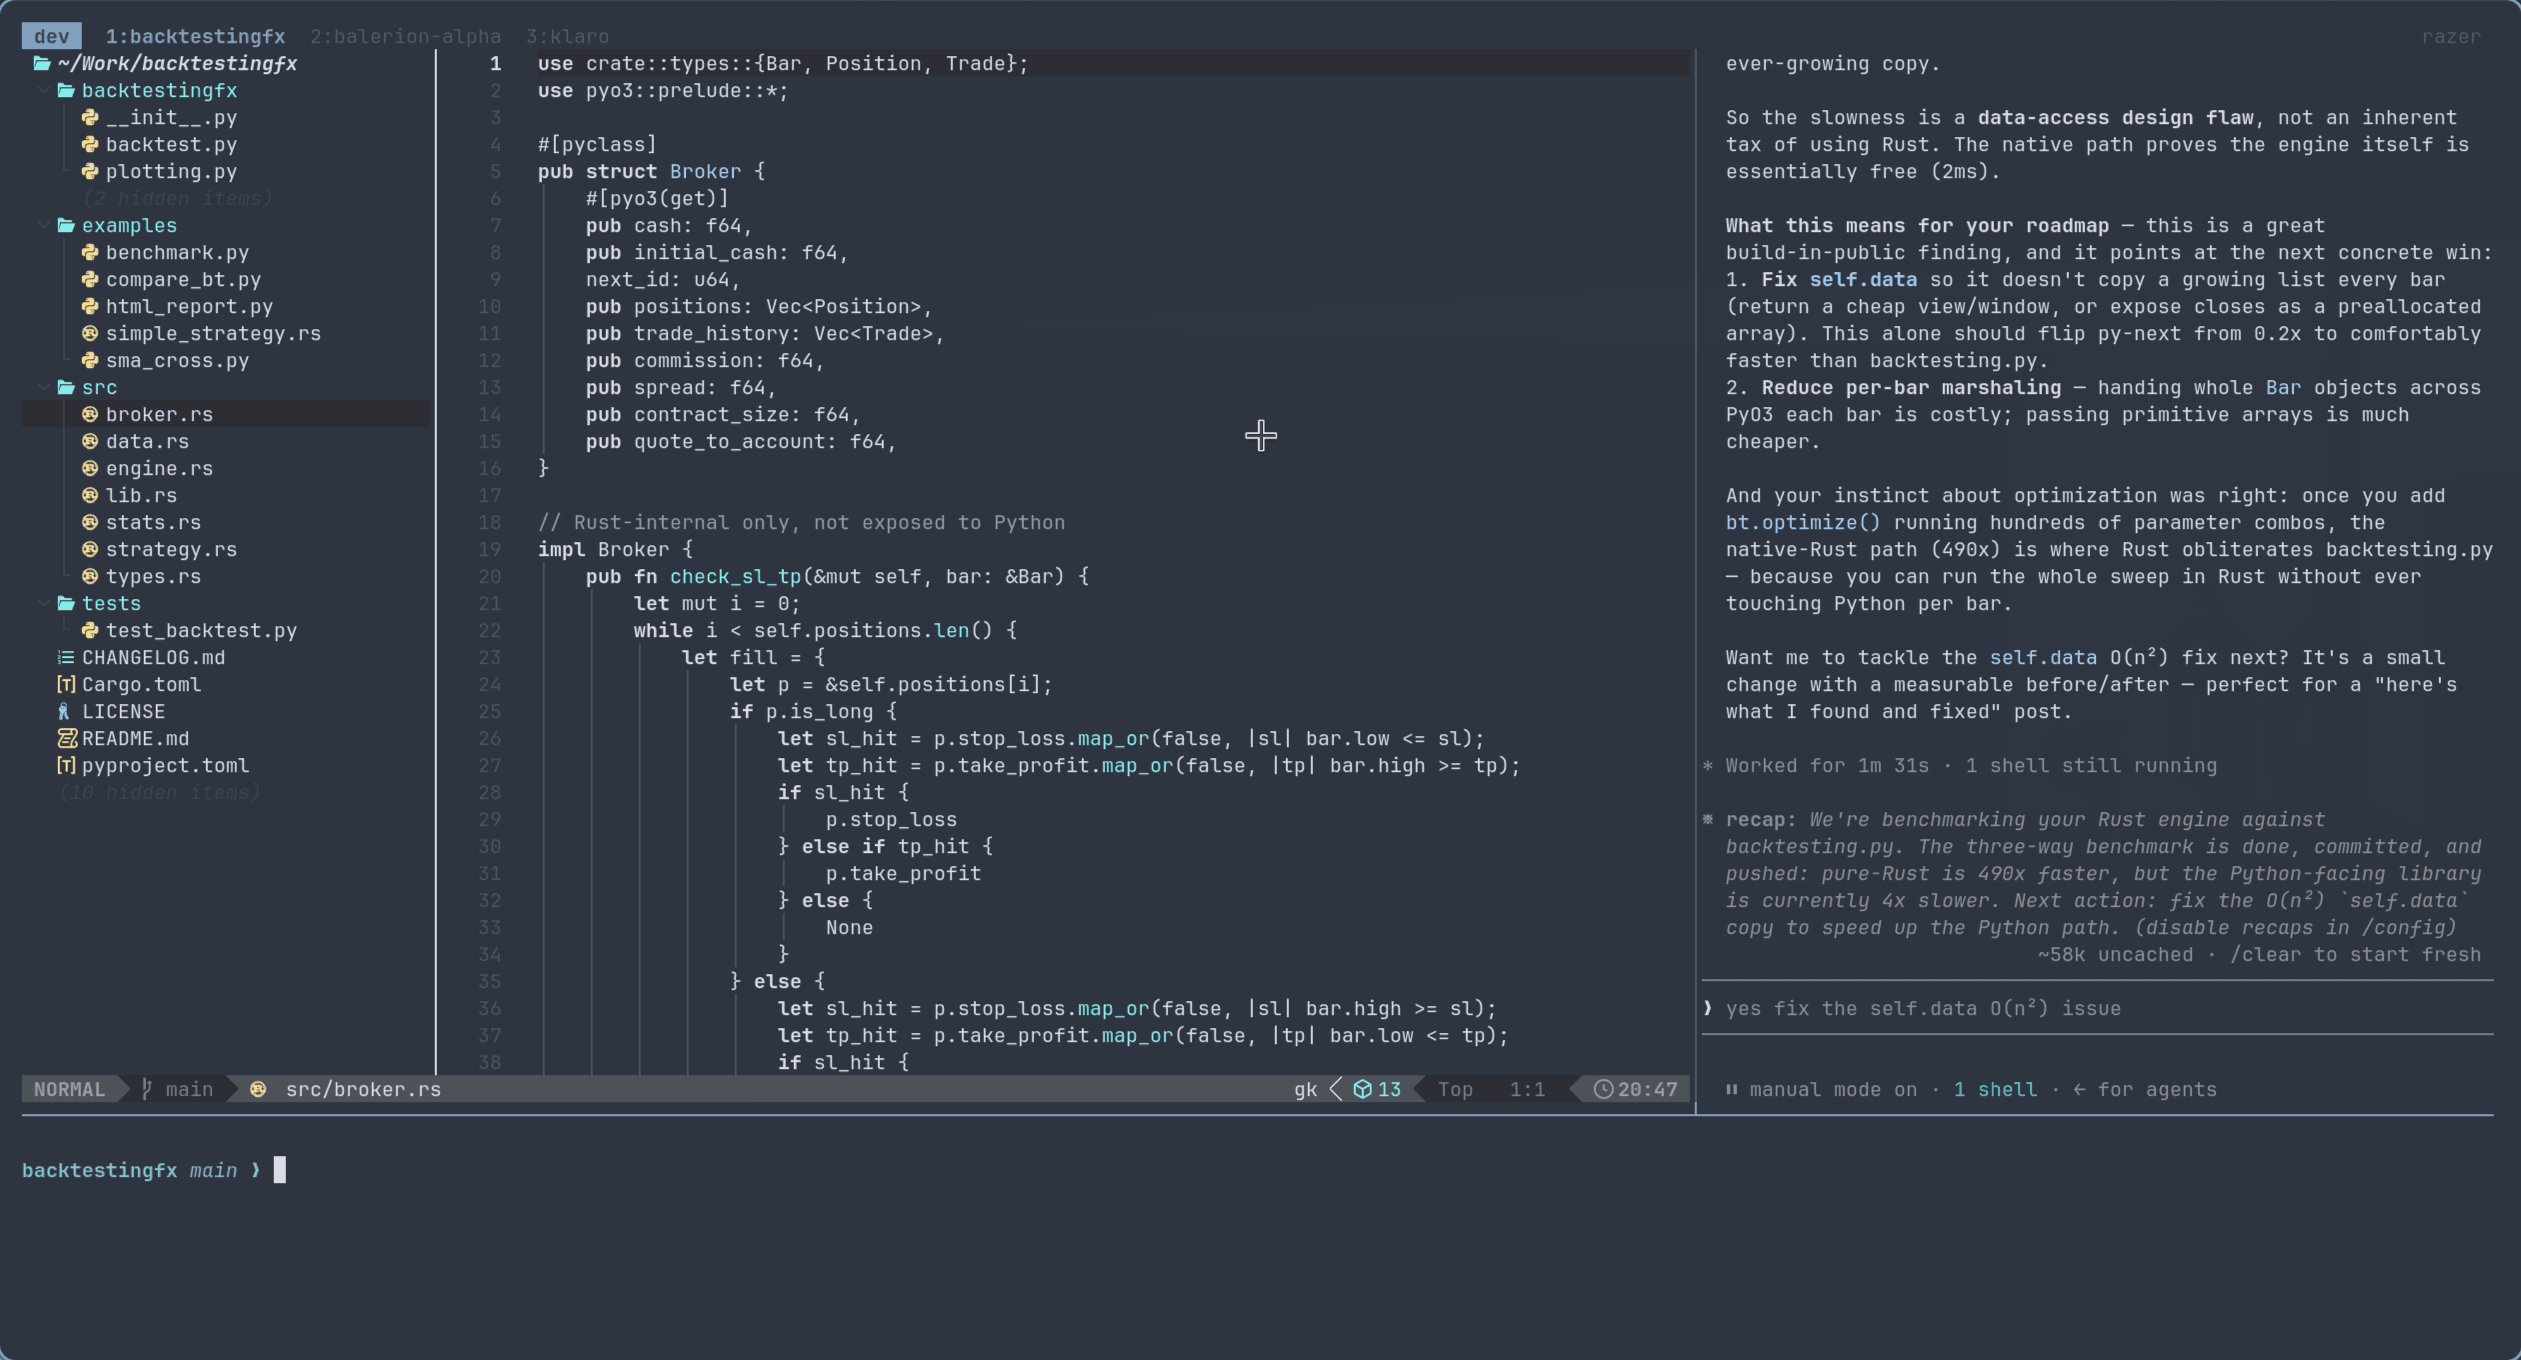The image size is (2521, 1360).
Task: Click 'bt.optimize()' in the assistant text
Action: pyautogui.click(x=1803, y=522)
